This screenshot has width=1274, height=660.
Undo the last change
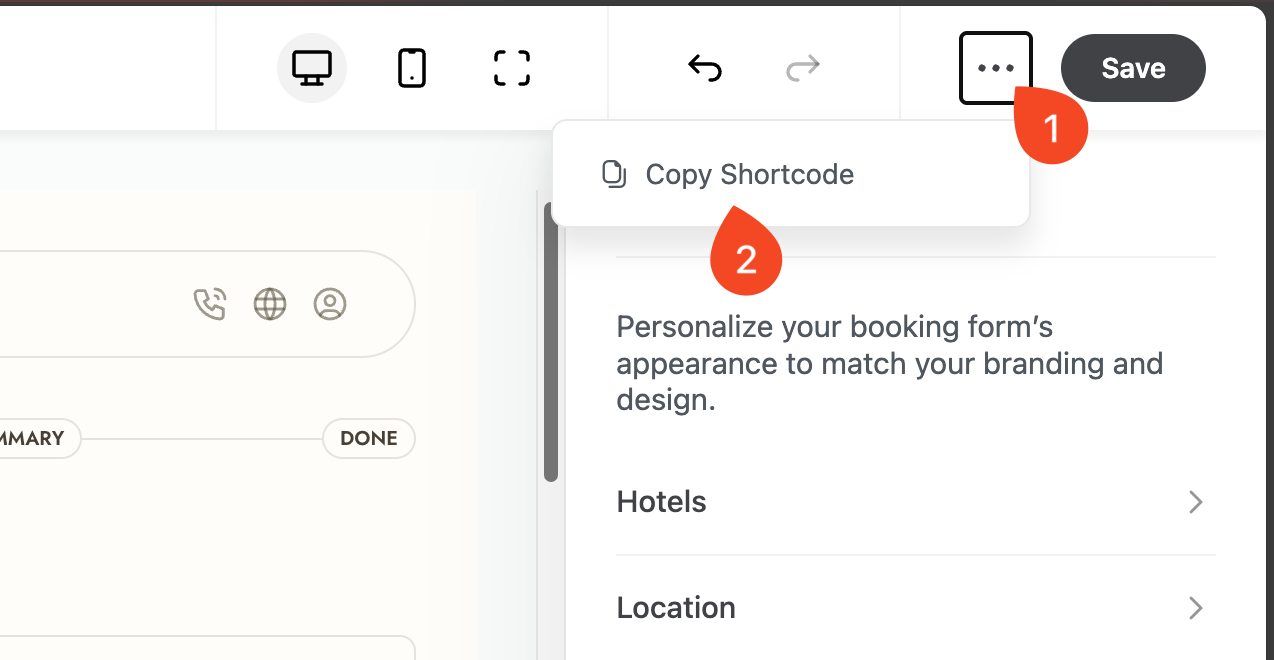[x=705, y=68]
